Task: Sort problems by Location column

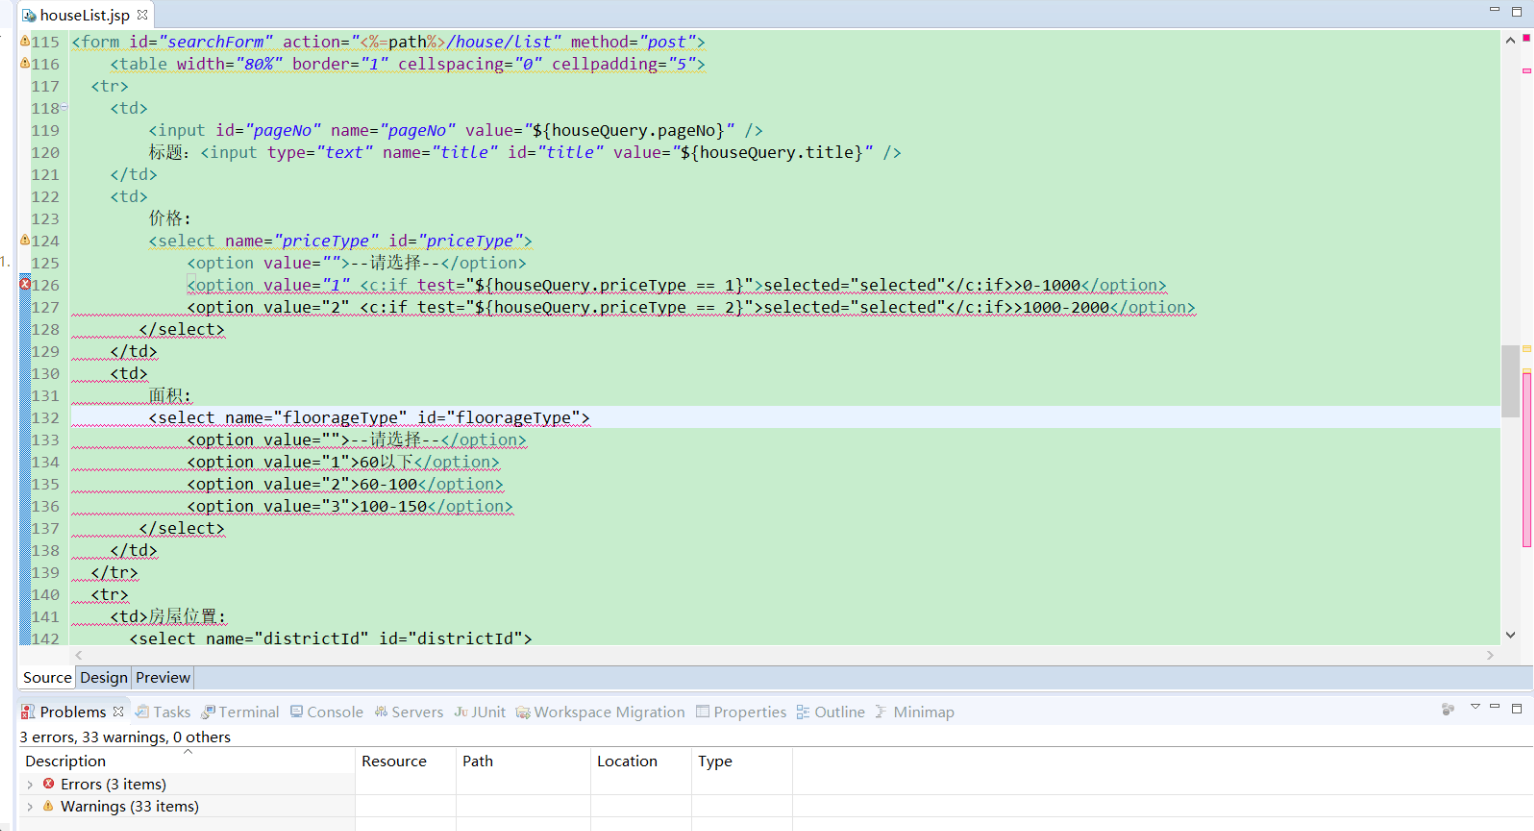Action: click(641, 761)
